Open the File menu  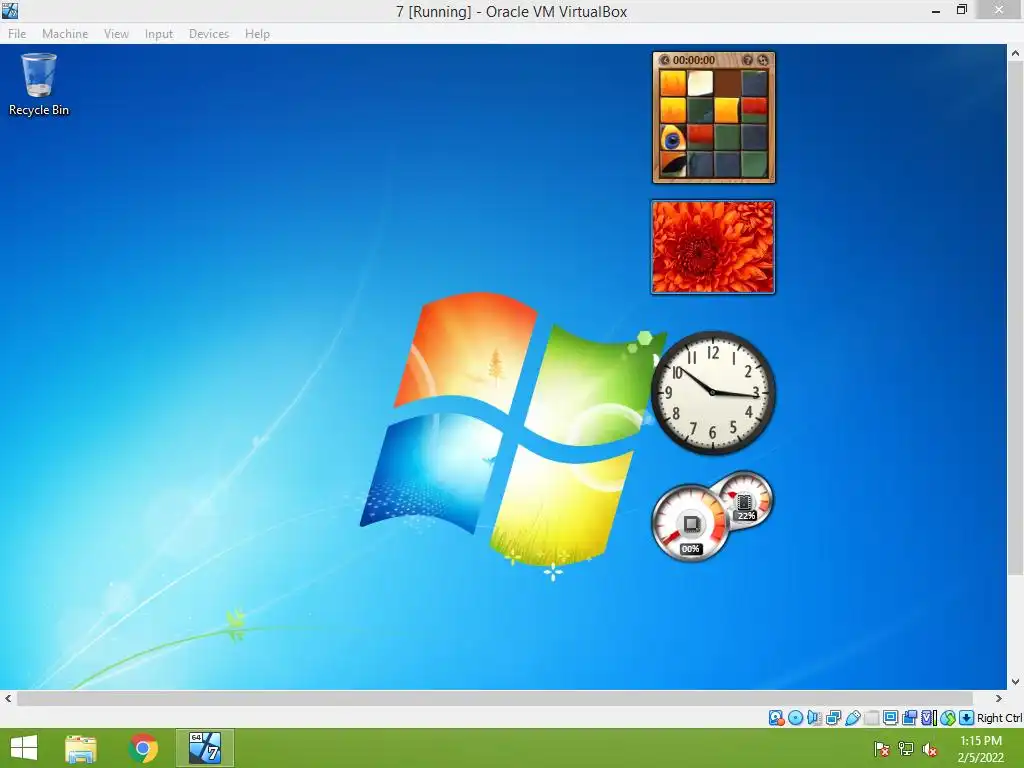pyautogui.click(x=17, y=34)
